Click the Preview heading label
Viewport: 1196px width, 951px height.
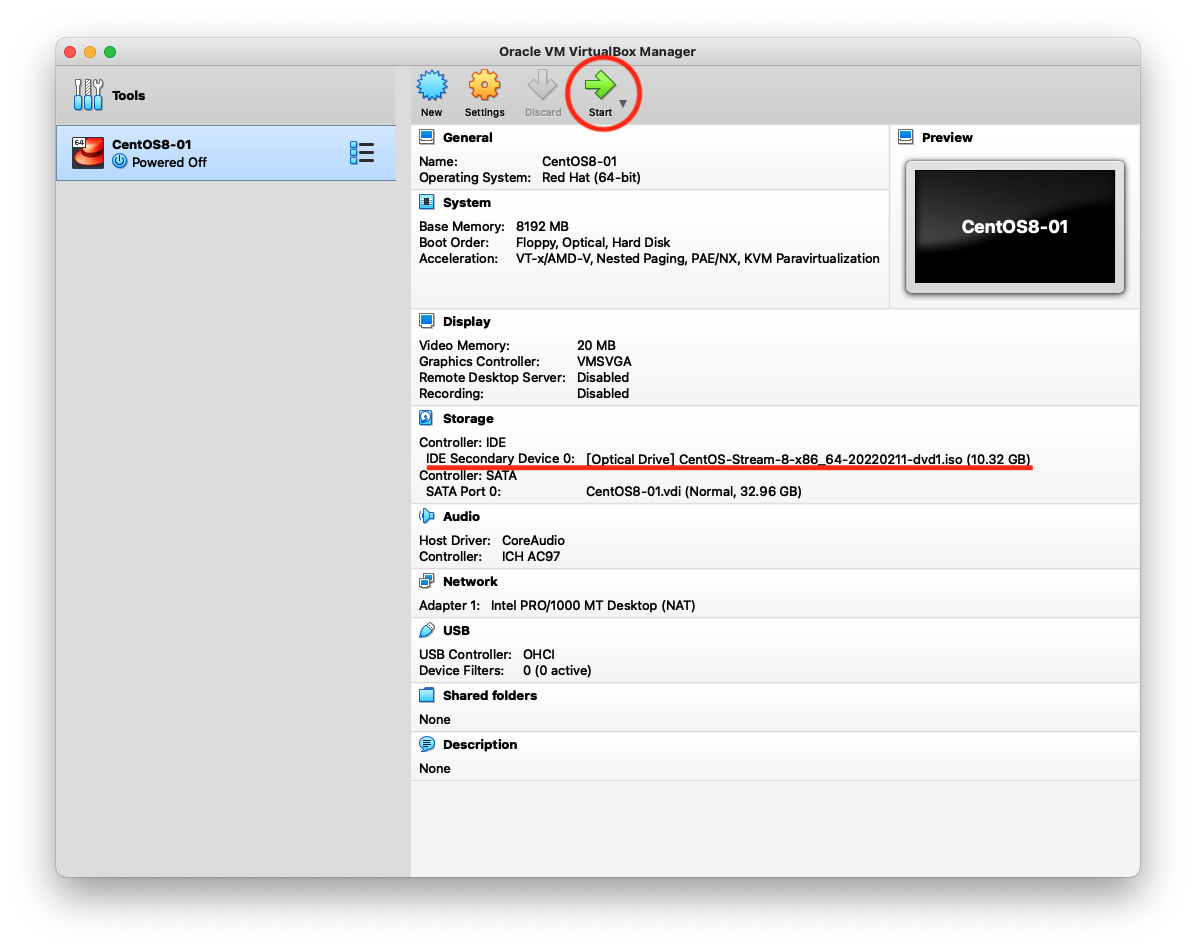click(947, 137)
